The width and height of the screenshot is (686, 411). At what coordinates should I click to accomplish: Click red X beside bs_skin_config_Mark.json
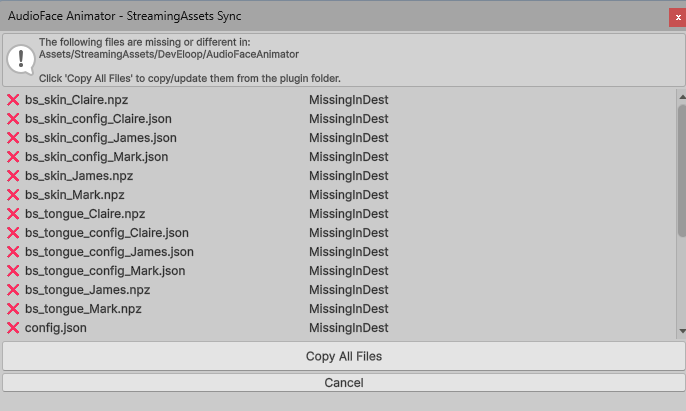(13, 157)
